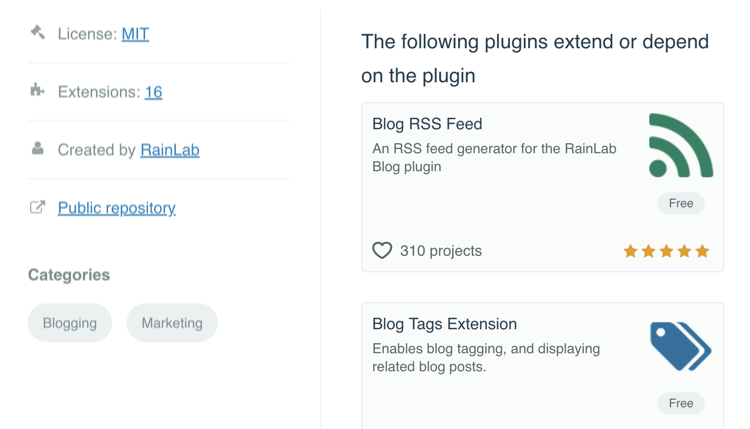
Task: Favorite Blog RSS Feed with heart icon
Action: click(382, 250)
